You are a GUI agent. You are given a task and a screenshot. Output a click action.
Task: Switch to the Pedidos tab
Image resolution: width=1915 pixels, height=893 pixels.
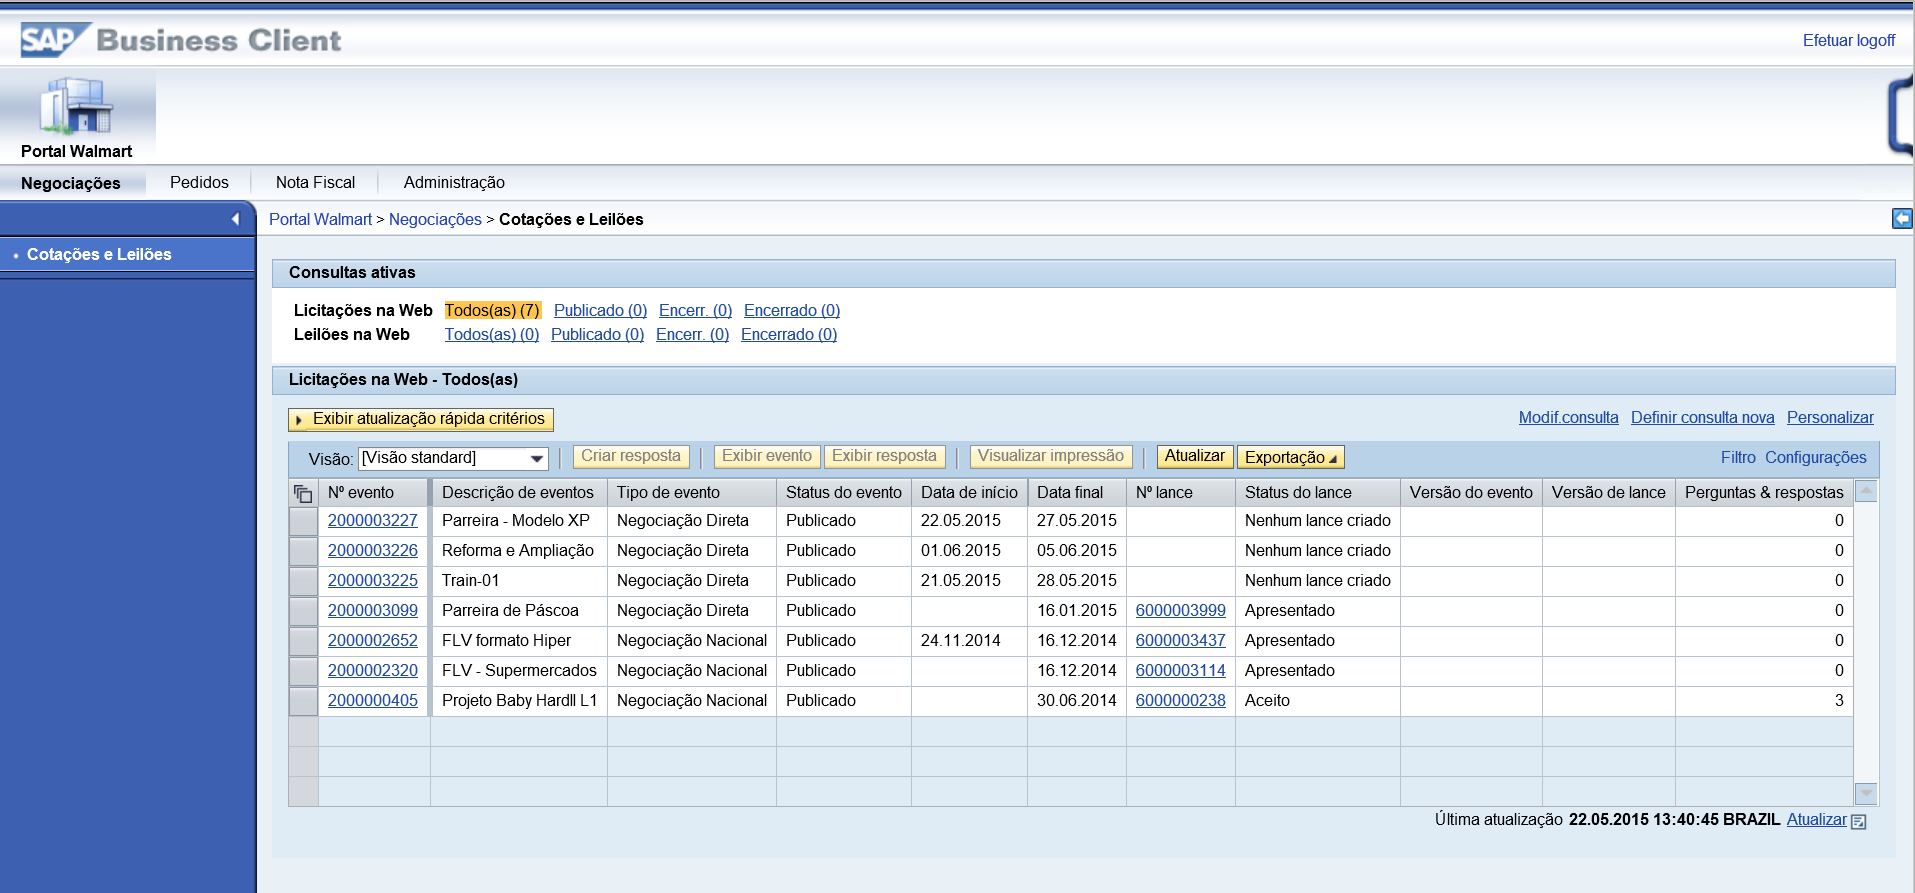(x=199, y=182)
